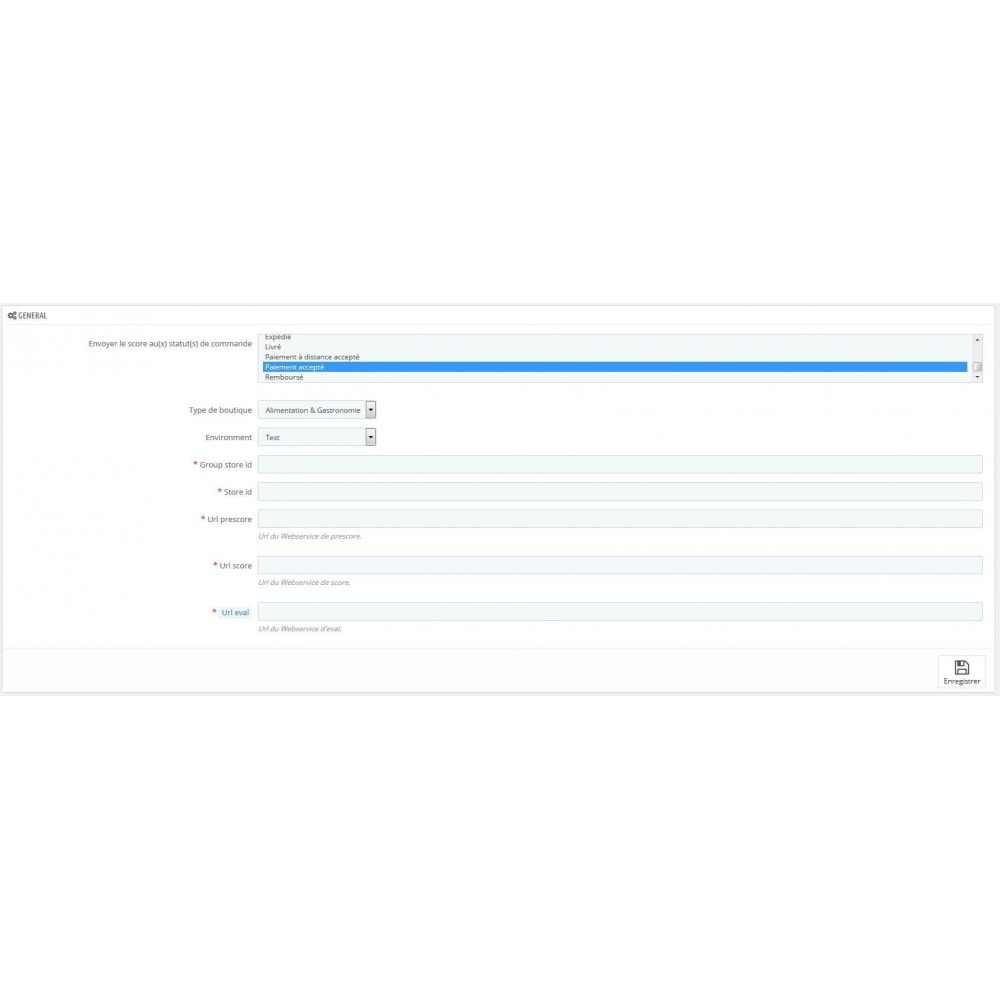Click the Enregistrer save icon
1000x1000 pixels.
tap(961, 667)
